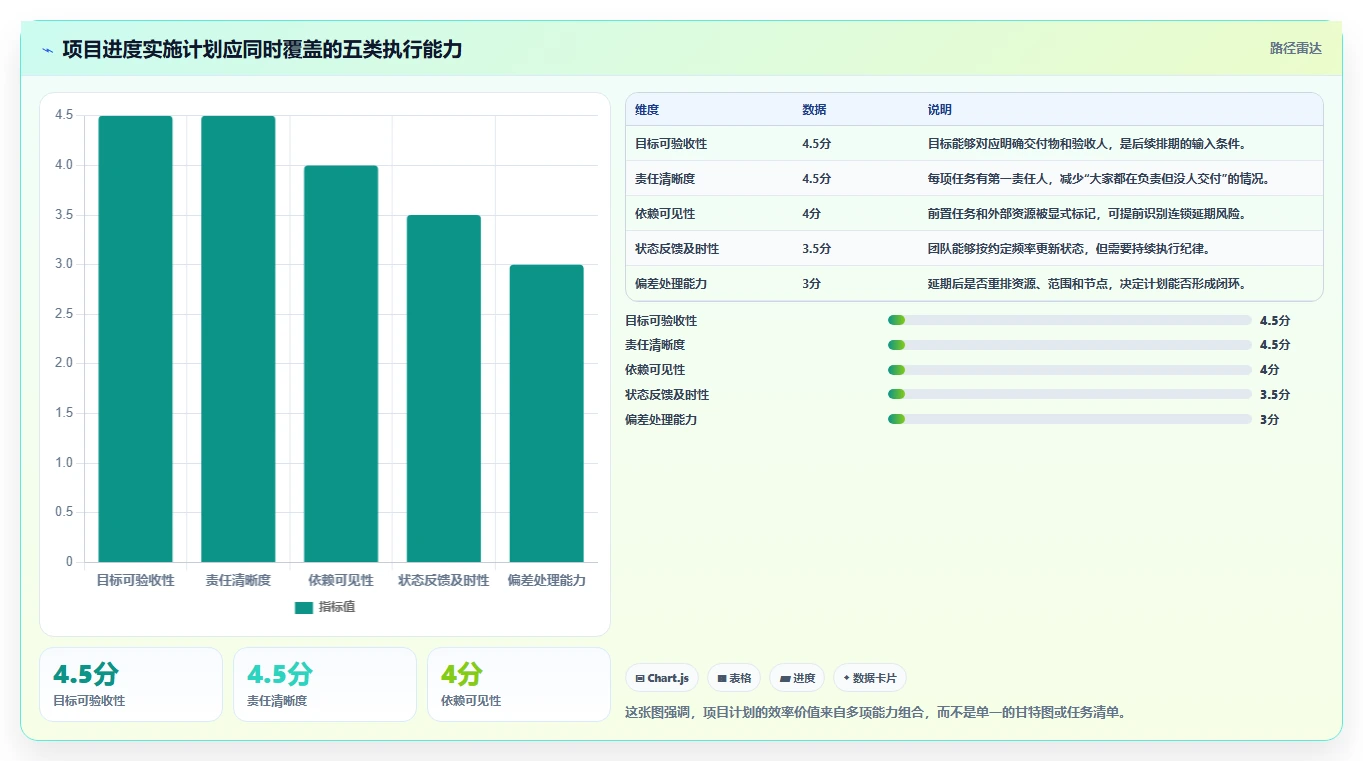Click the bar for 状态反馈及时性
This screenshot has height=761, width=1363.
(444, 388)
